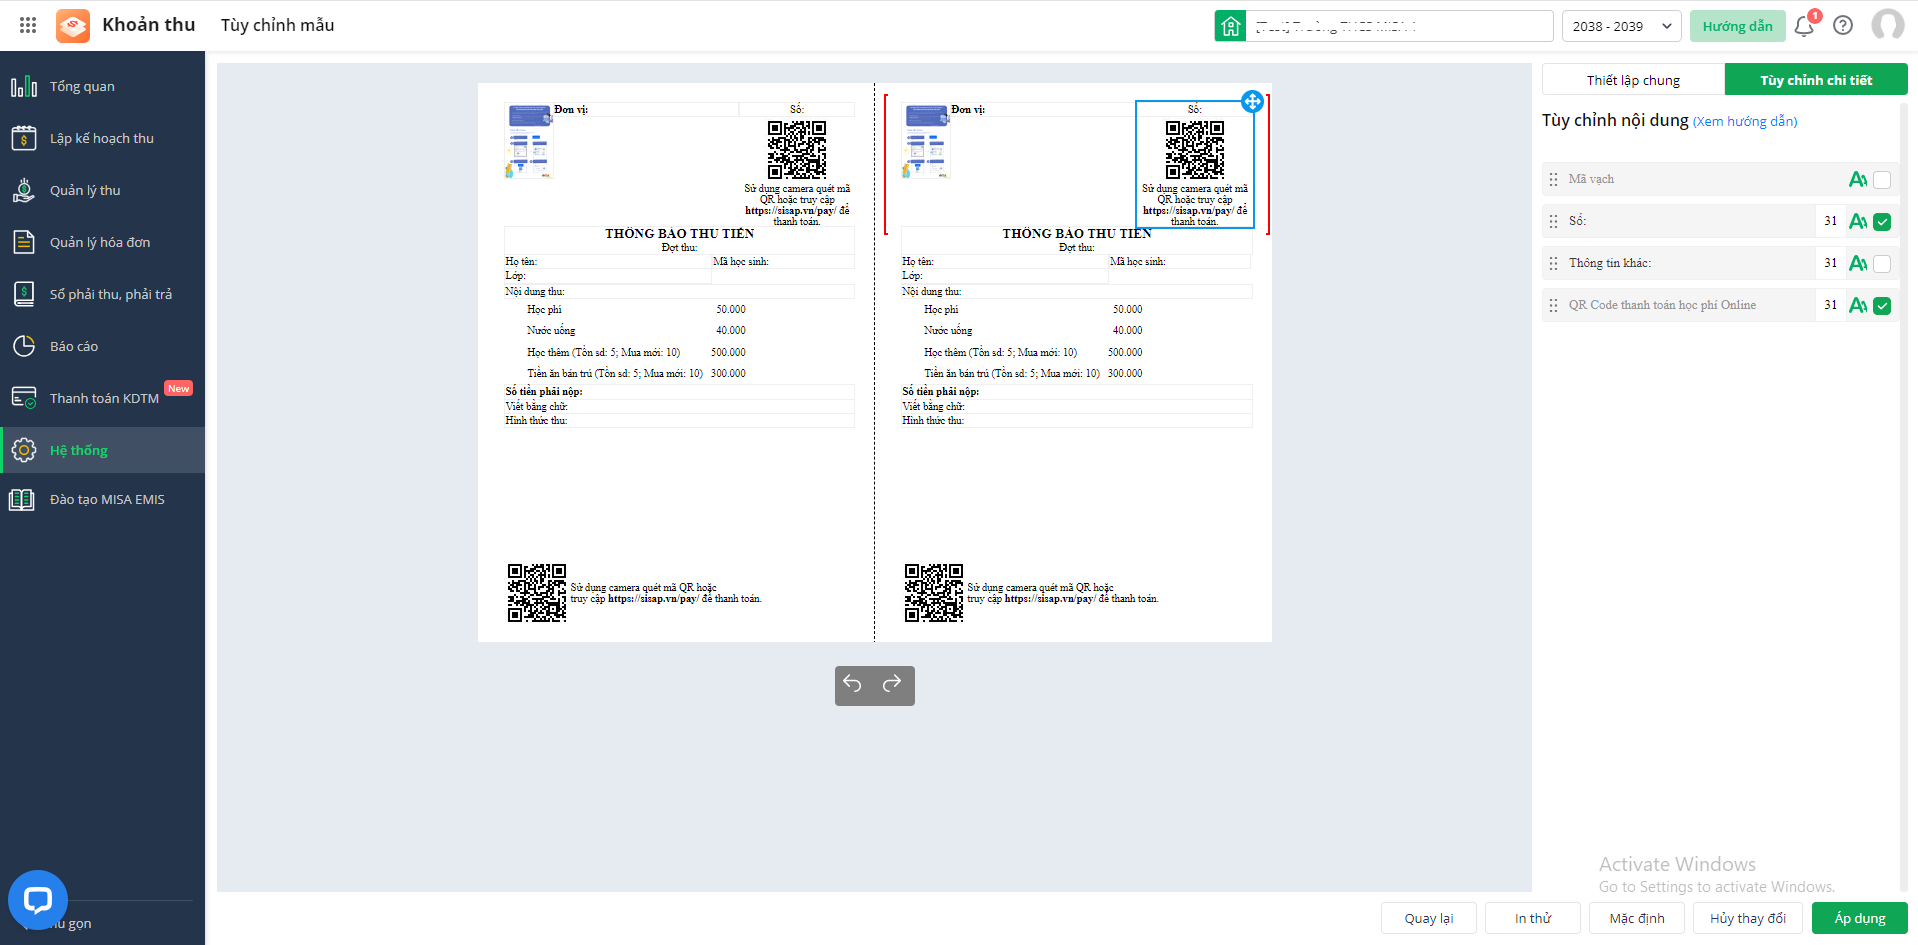
Task: Click font style icon for QR Code row
Action: coord(1858,305)
